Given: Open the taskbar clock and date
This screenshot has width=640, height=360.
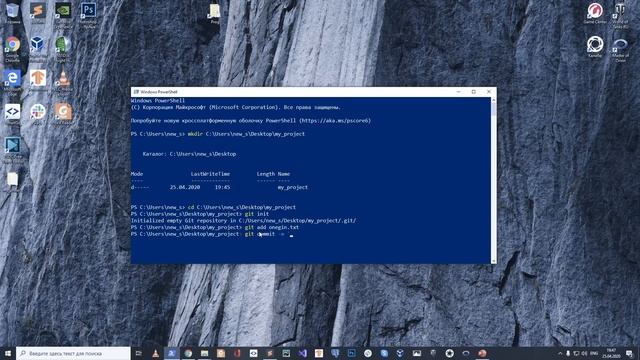Looking at the screenshot, I should [611, 353].
